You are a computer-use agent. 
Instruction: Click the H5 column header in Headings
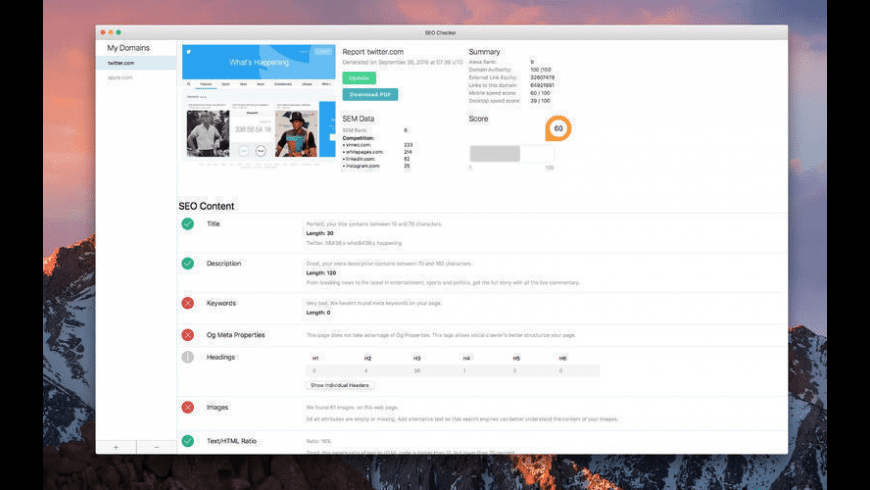(x=516, y=358)
